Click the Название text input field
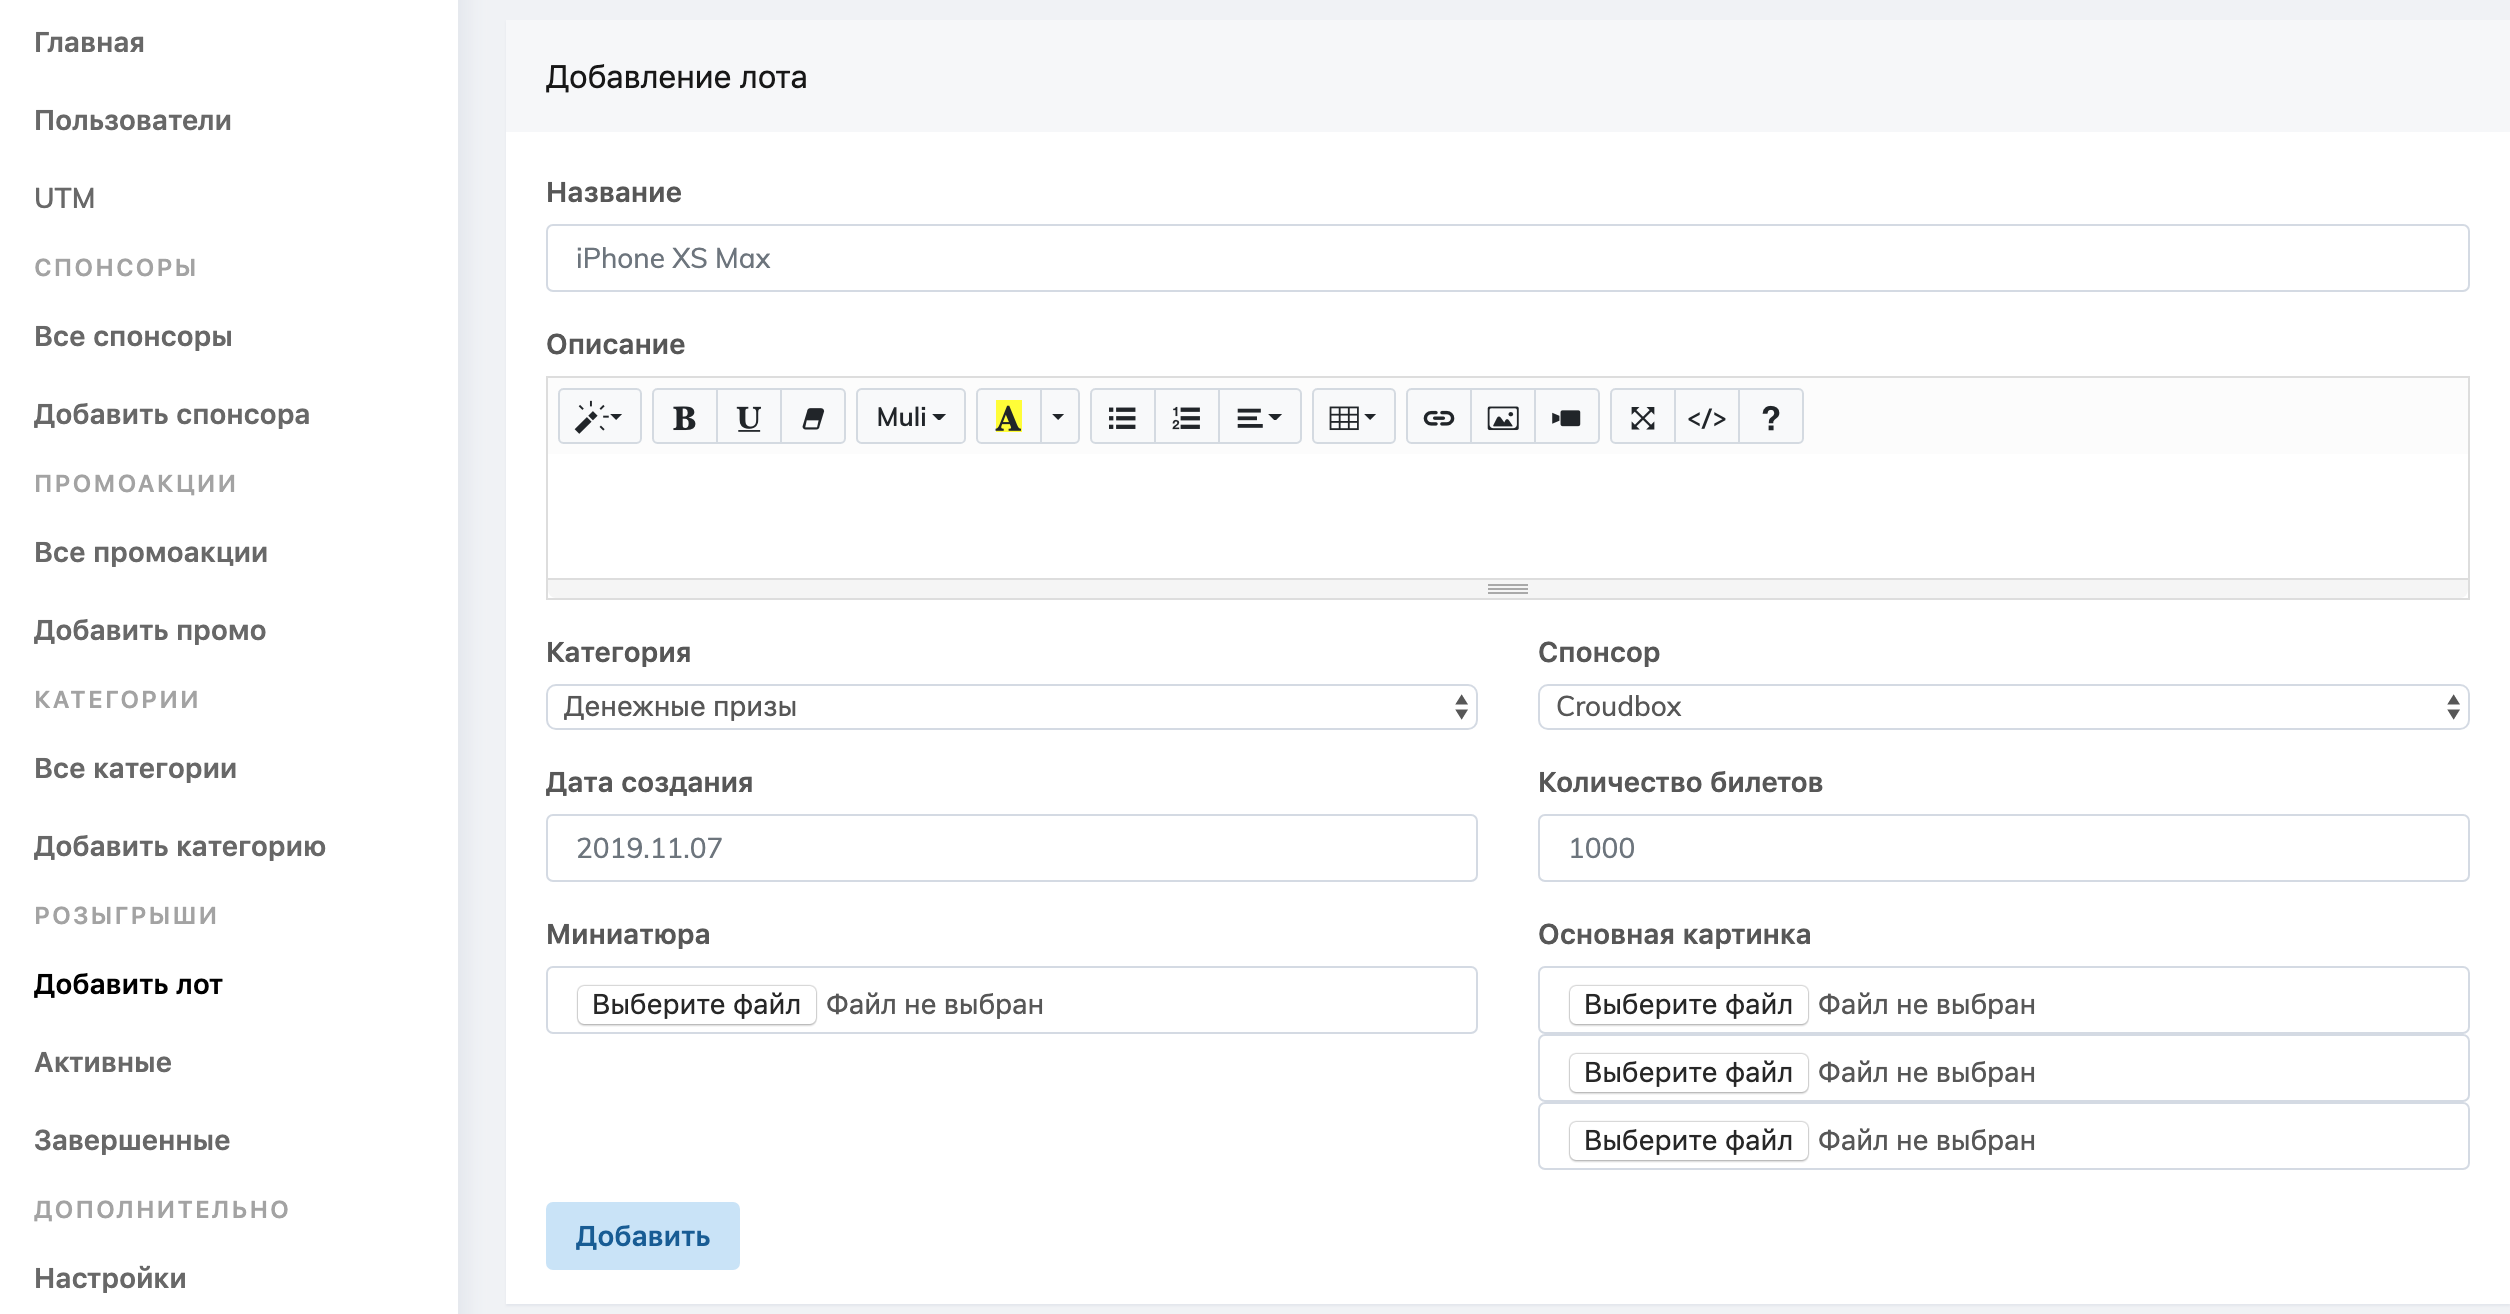 click(1507, 258)
